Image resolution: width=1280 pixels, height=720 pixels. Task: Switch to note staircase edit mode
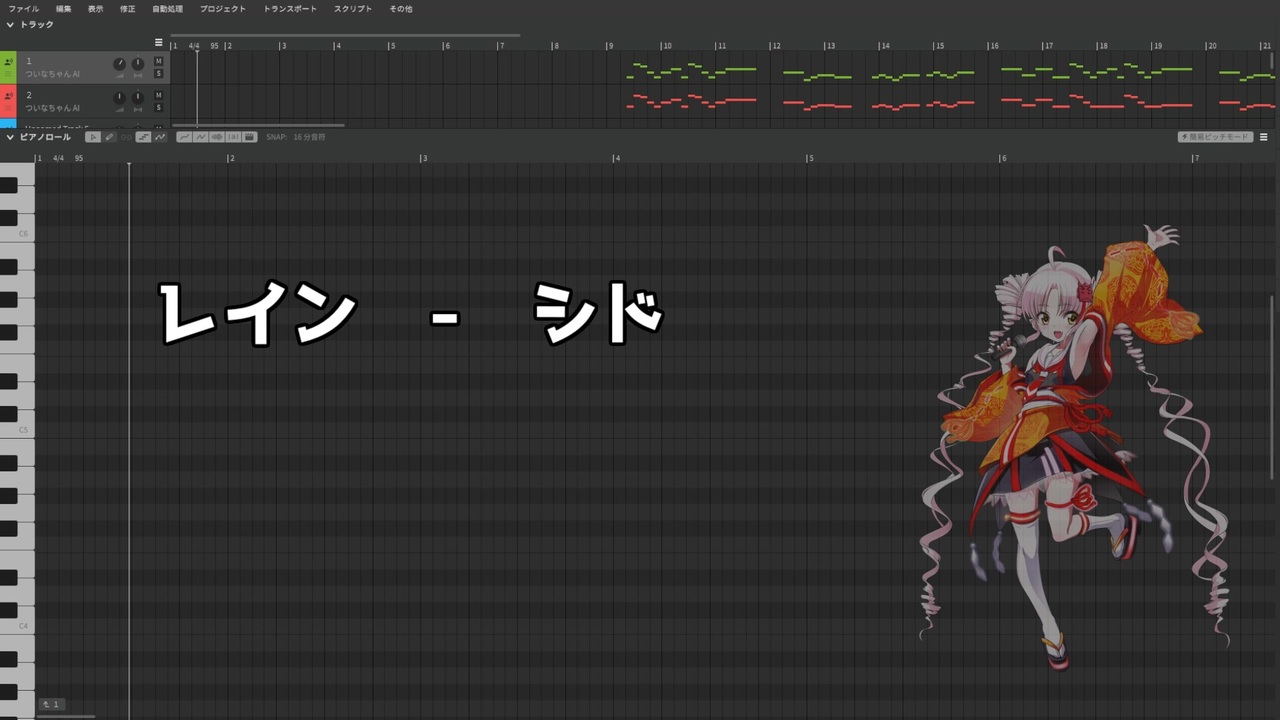(x=143, y=137)
